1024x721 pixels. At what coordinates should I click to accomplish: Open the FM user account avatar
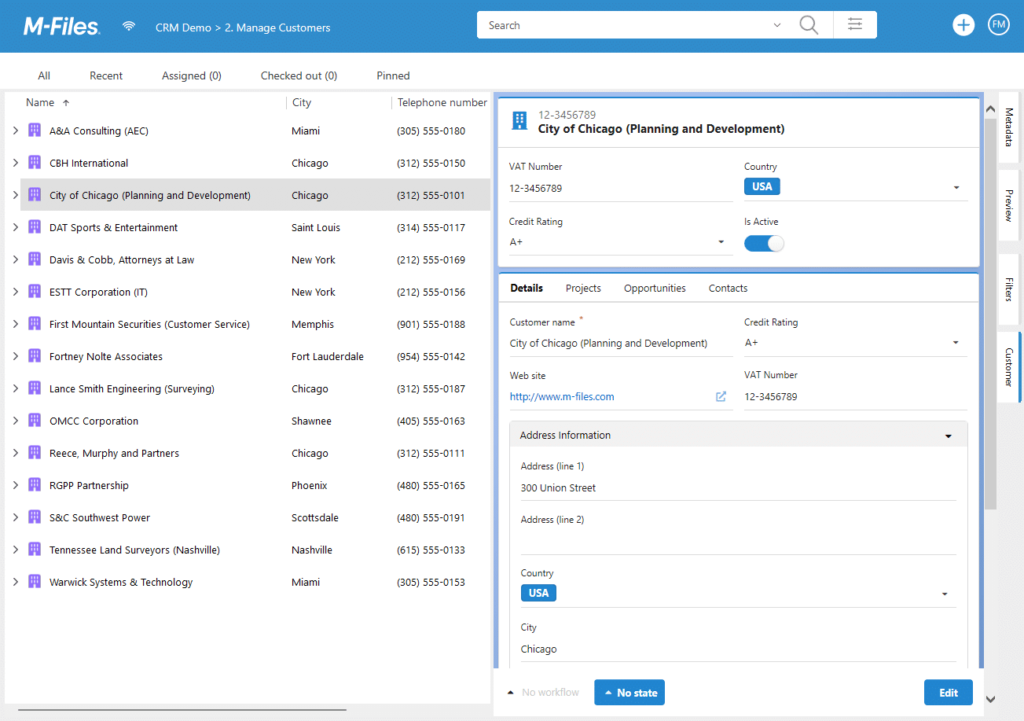999,25
